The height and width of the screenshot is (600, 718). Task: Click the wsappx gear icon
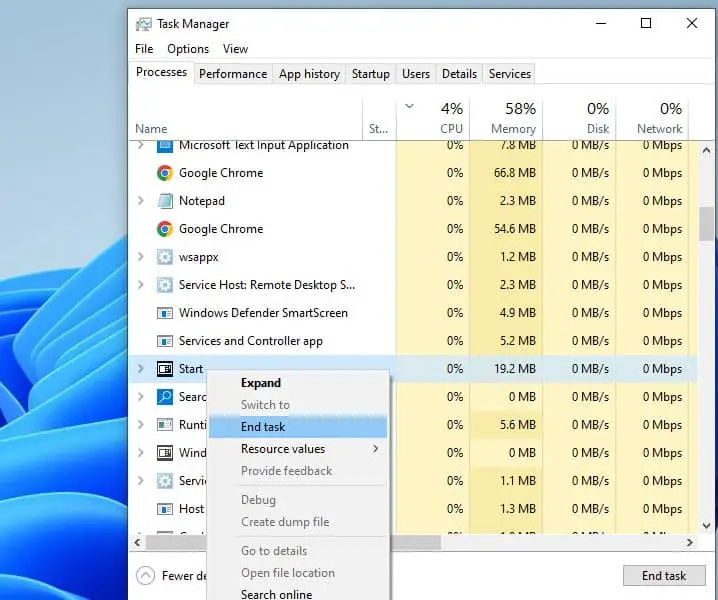pyautogui.click(x=165, y=257)
